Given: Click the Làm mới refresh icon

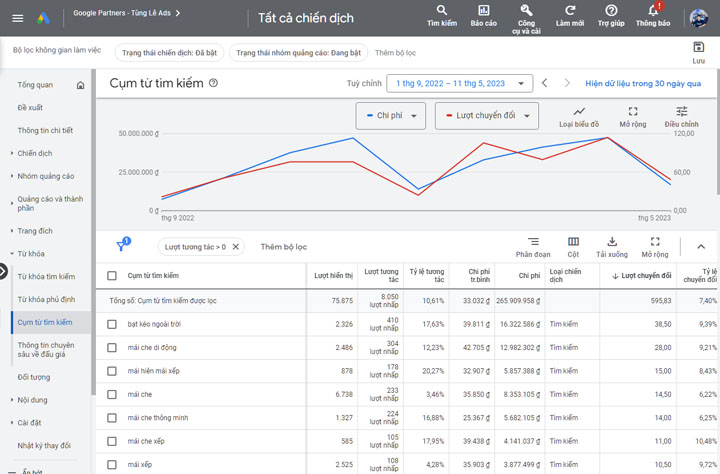Looking at the screenshot, I should point(570,15).
